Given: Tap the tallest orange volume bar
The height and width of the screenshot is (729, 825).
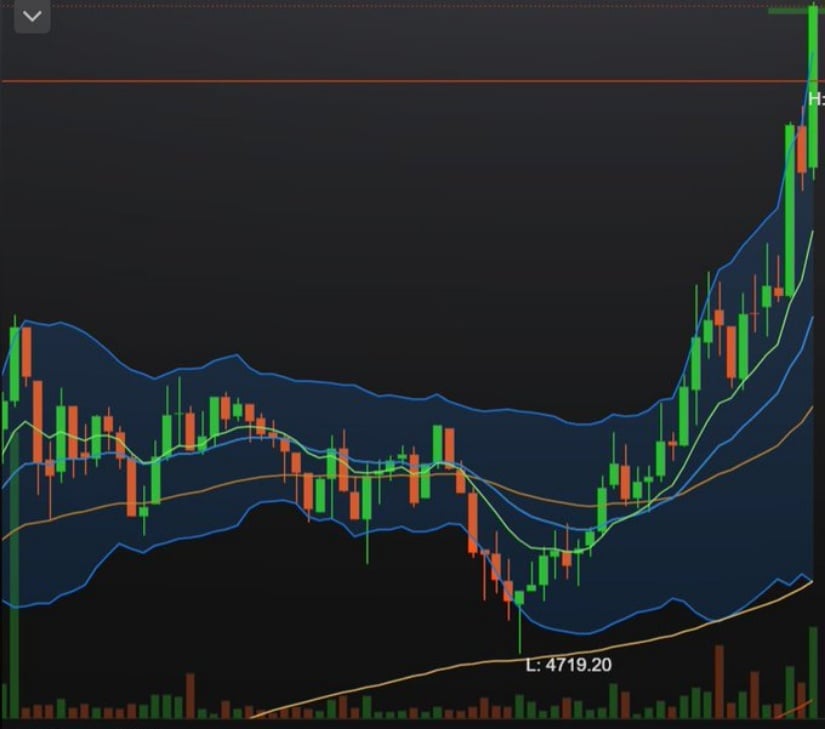Looking at the screenshot, I should [719, 682].
